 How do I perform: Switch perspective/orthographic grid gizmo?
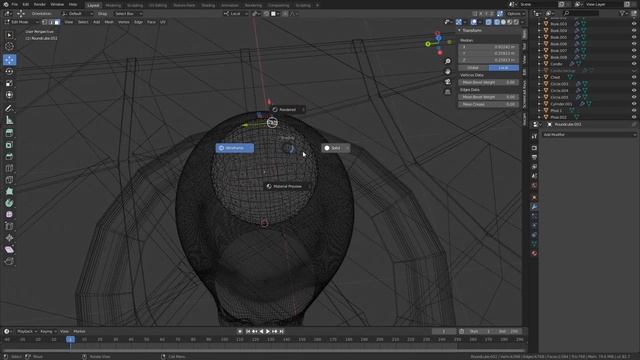click(448, 92)
